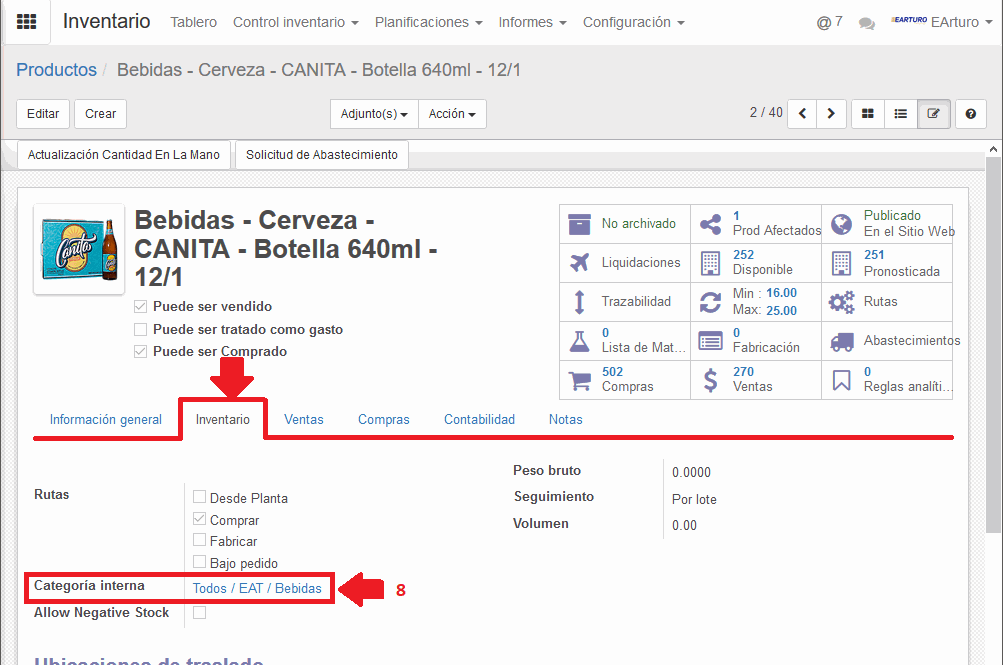Click the Peso bruto value 0.0000
Image resolution: width=1003 pixels, height=665 pixels.
(691, 473)
